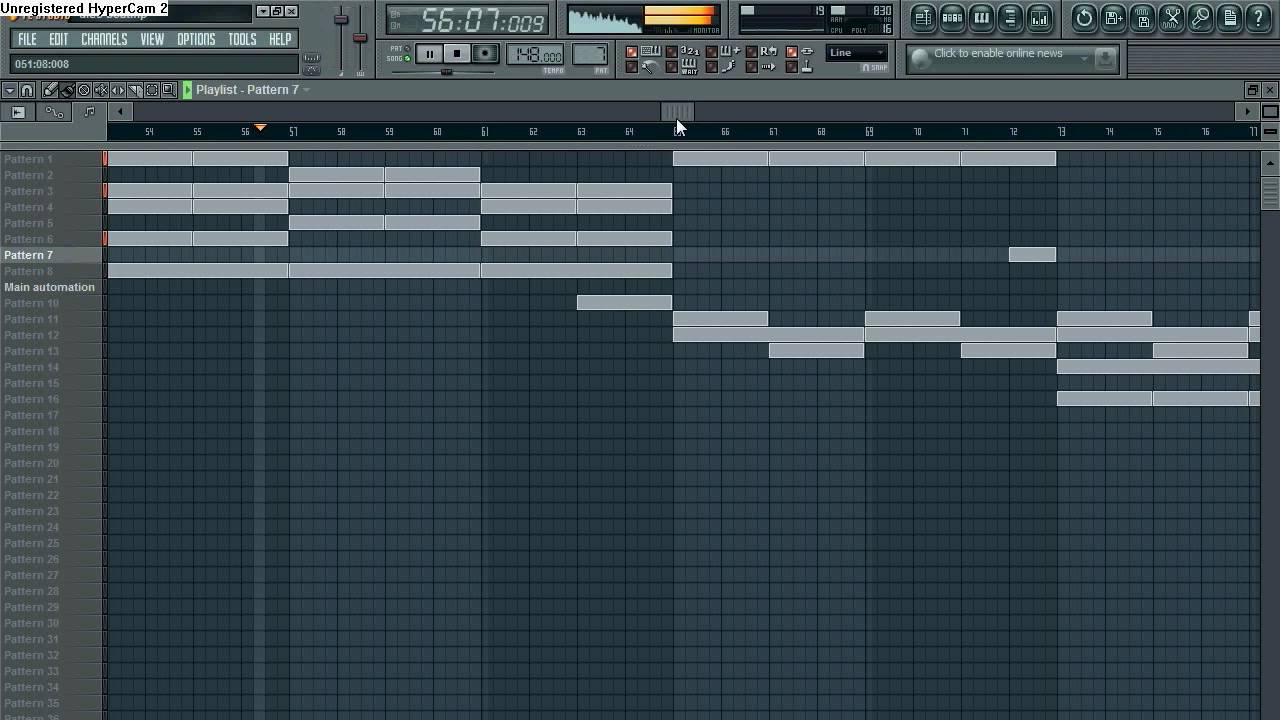Image resolution: width=1280 pixels, height=720 pixels.
Task: Click the song position slider under transport
Action: [446, 72]
